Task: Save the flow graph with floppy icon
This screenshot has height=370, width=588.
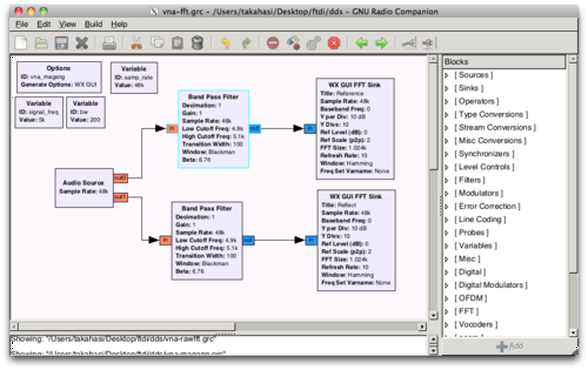Action: pyautogui.click(x=62, y=43)
